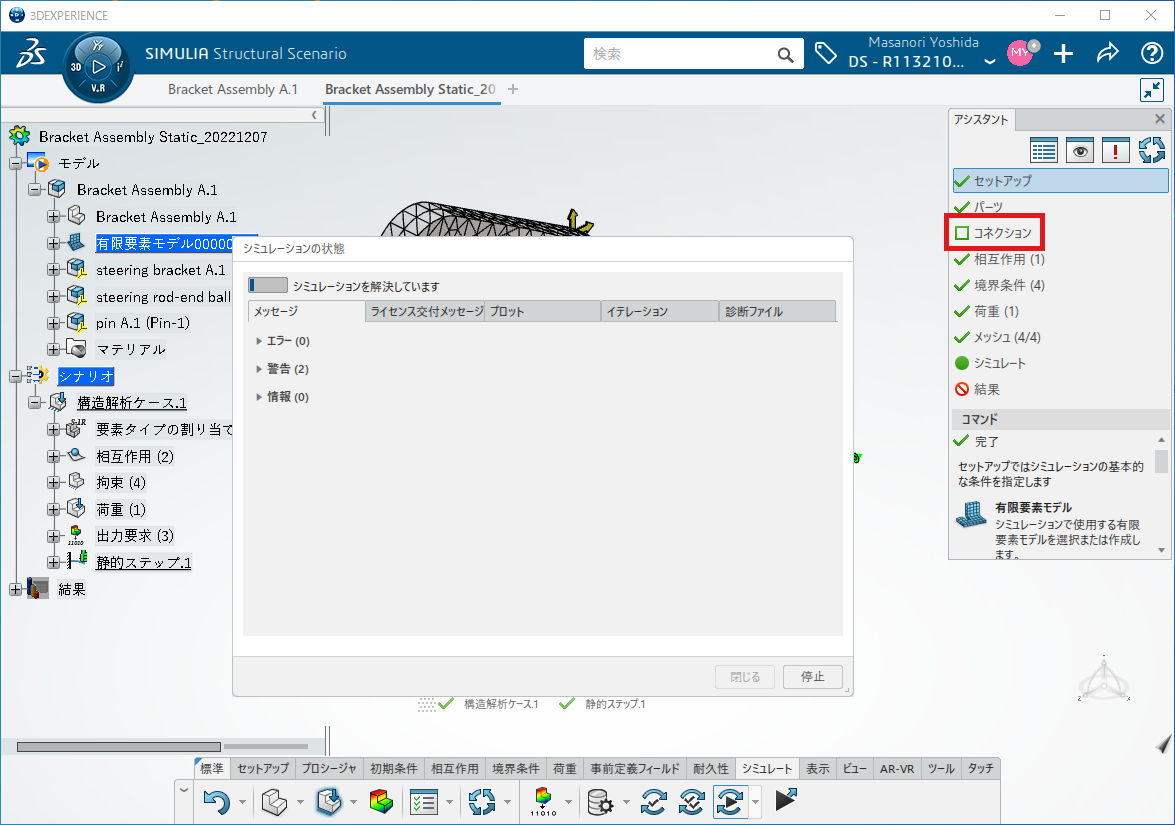Select the 構造解析ケース.1 tree item
The height and width of the screenshot is (825, 1175).
tap(131, 403)
